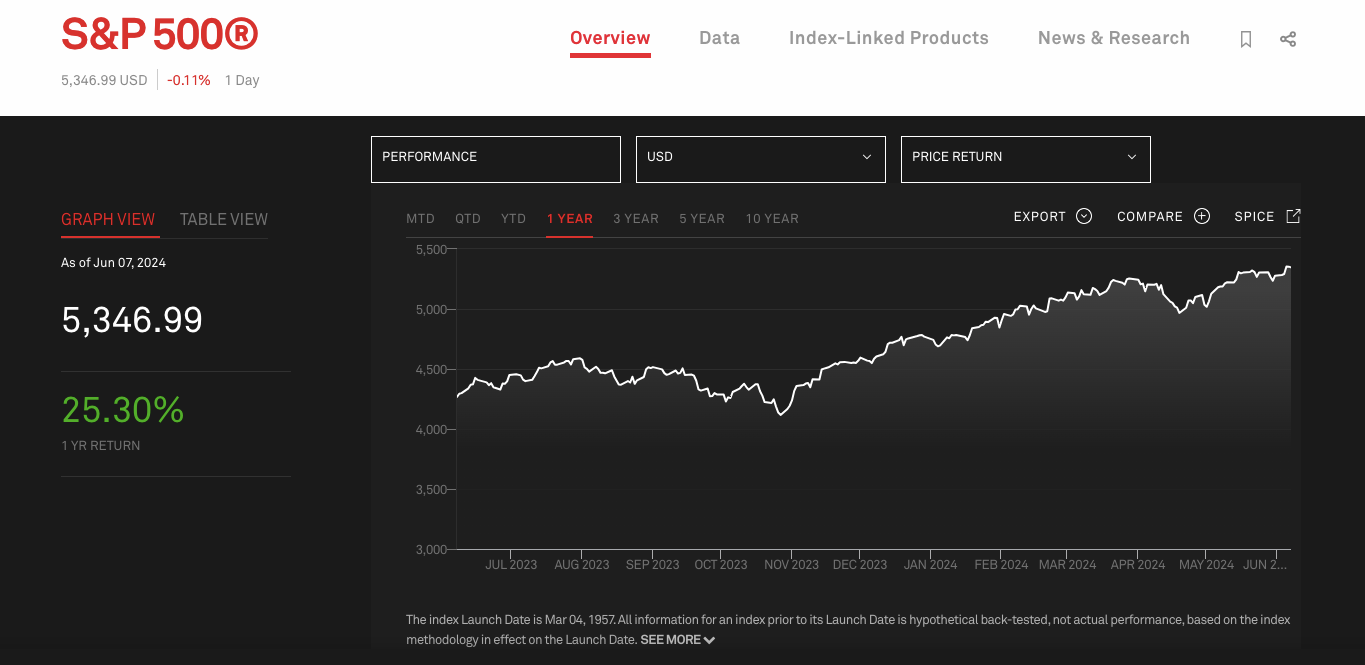Click the APR 2024 axis label
This screenshot has width=1365, height=665.
coord(1138,564)
